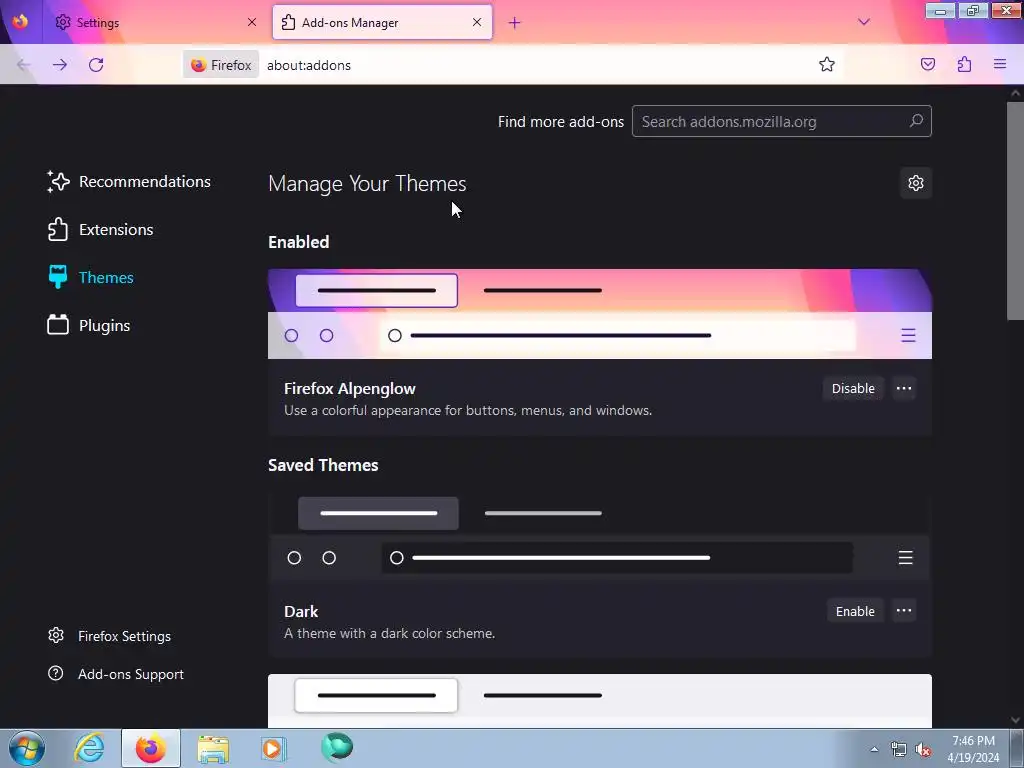Open the clock showing 7:46 PM
Screen dimensions: 1024x768
click(x=973, y=749)
